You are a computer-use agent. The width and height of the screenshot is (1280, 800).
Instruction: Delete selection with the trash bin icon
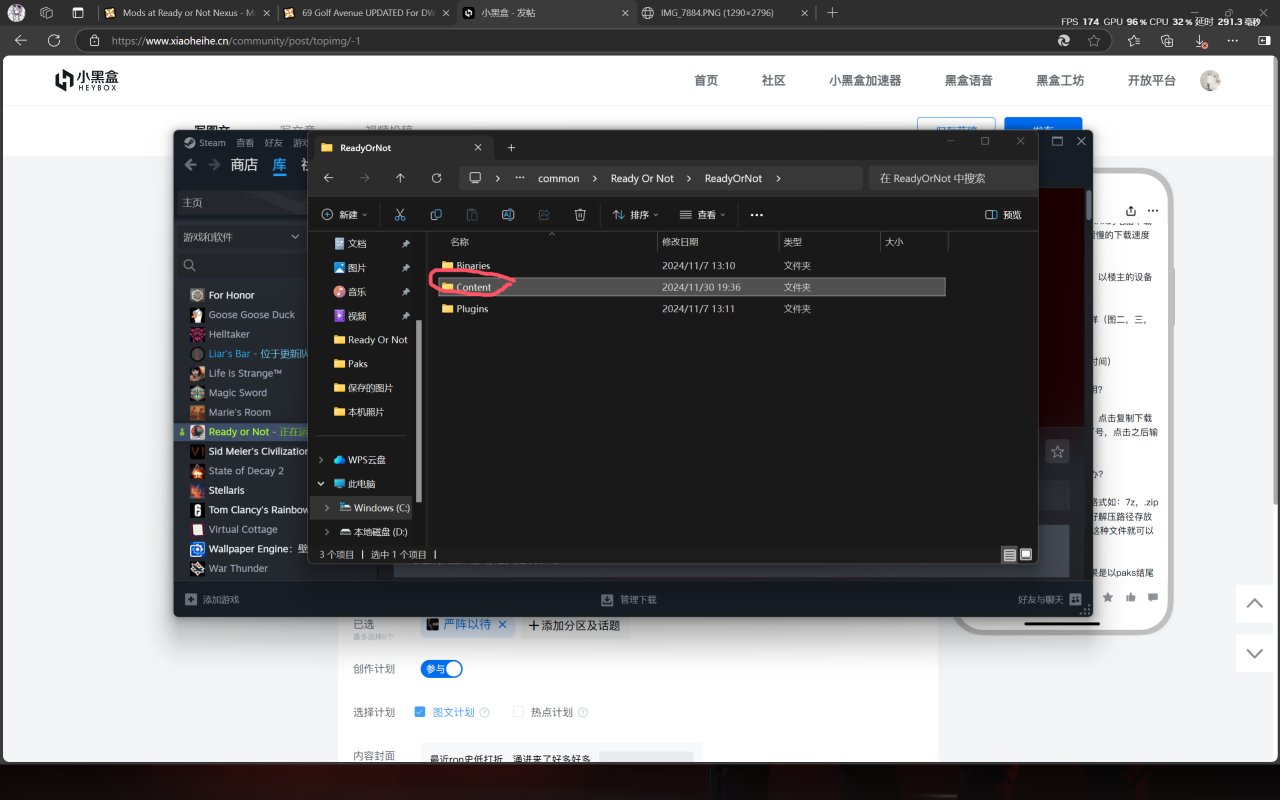580,215
